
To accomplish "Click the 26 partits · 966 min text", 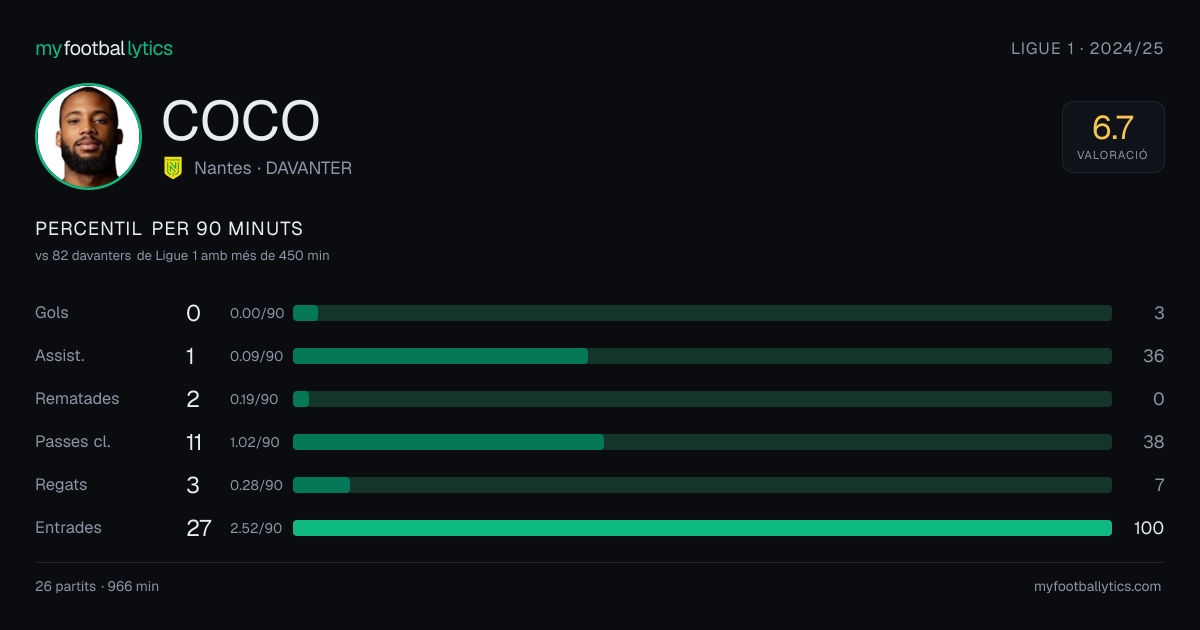I will click(97, 587).
